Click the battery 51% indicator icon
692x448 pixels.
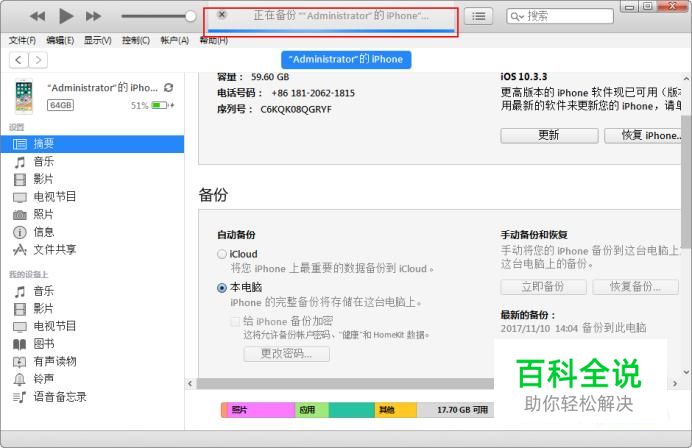[x=162, y=105]
